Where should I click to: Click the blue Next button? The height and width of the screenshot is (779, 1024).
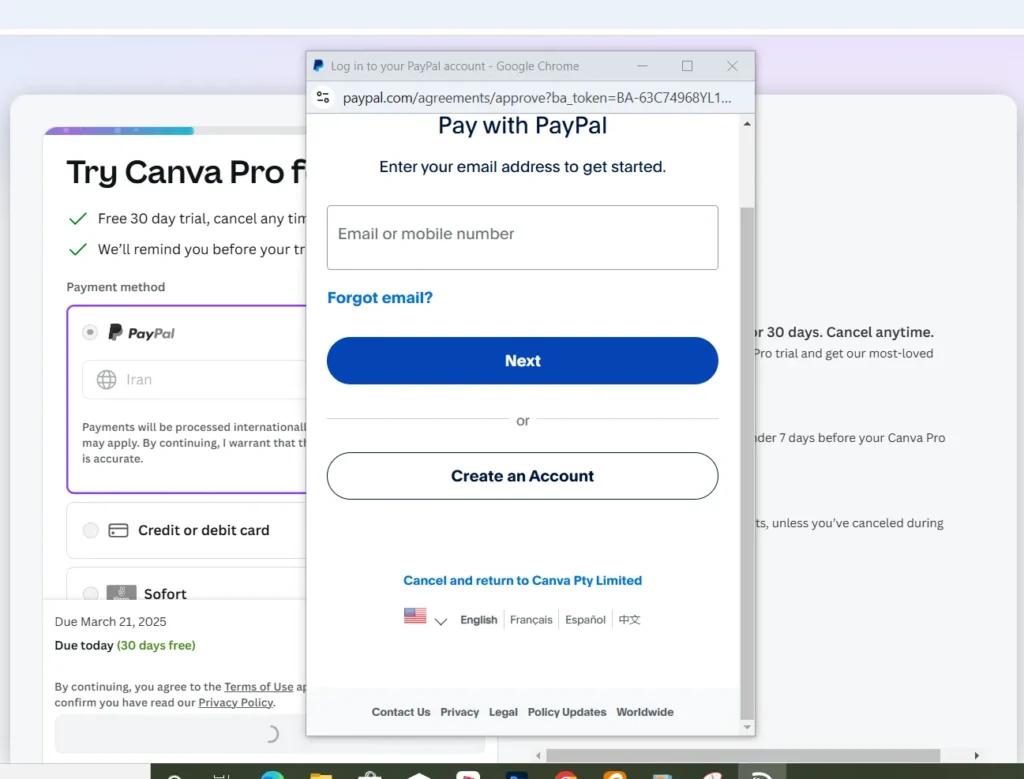(522, 360)
